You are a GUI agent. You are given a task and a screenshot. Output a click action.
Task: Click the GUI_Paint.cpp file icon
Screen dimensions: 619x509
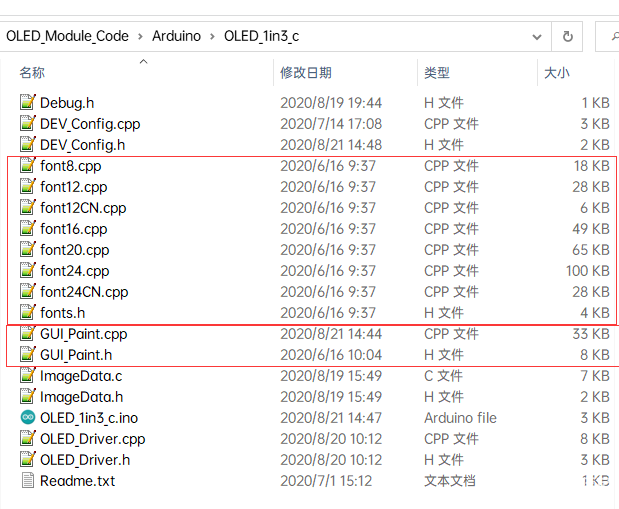coord(28,333)
